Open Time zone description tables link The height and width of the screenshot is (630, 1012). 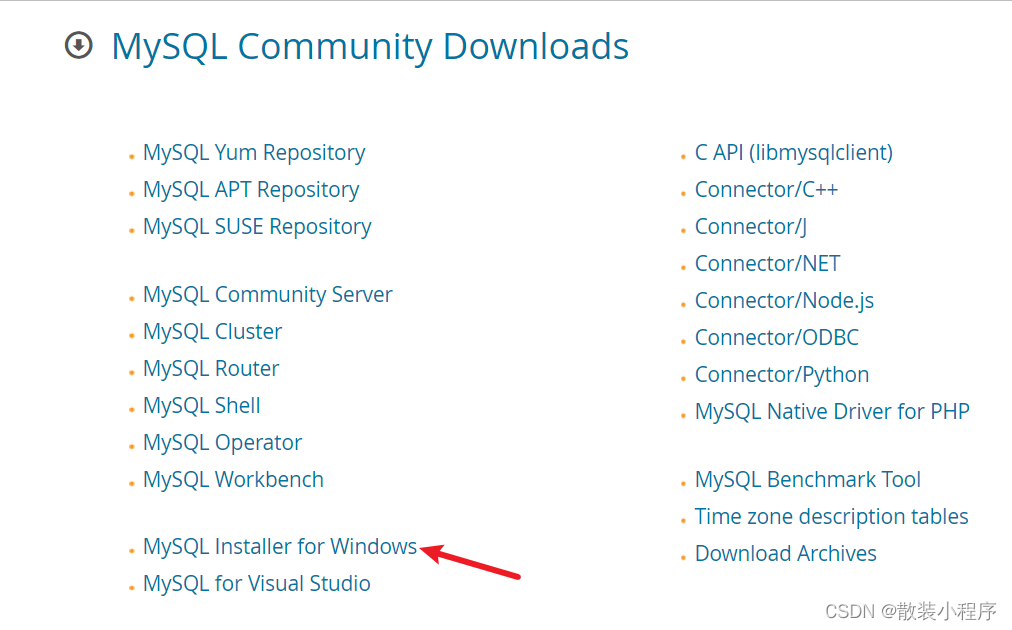point(832,516)
